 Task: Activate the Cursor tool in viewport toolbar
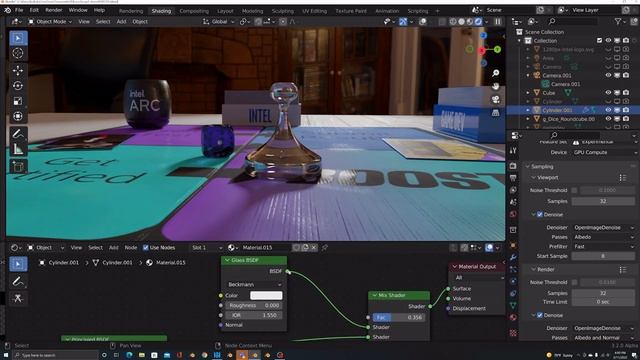(x=18, y=53)
